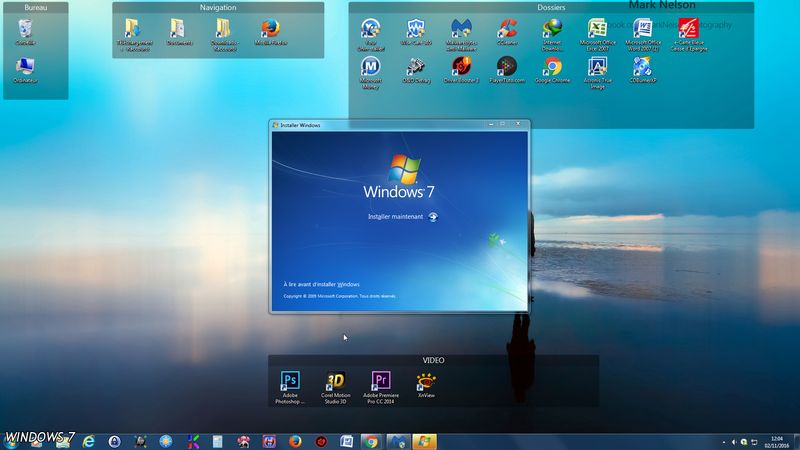Open 'À lire avant d'installer Windows' link
This screenshot has width=800, height=450.
pos(322,285)
